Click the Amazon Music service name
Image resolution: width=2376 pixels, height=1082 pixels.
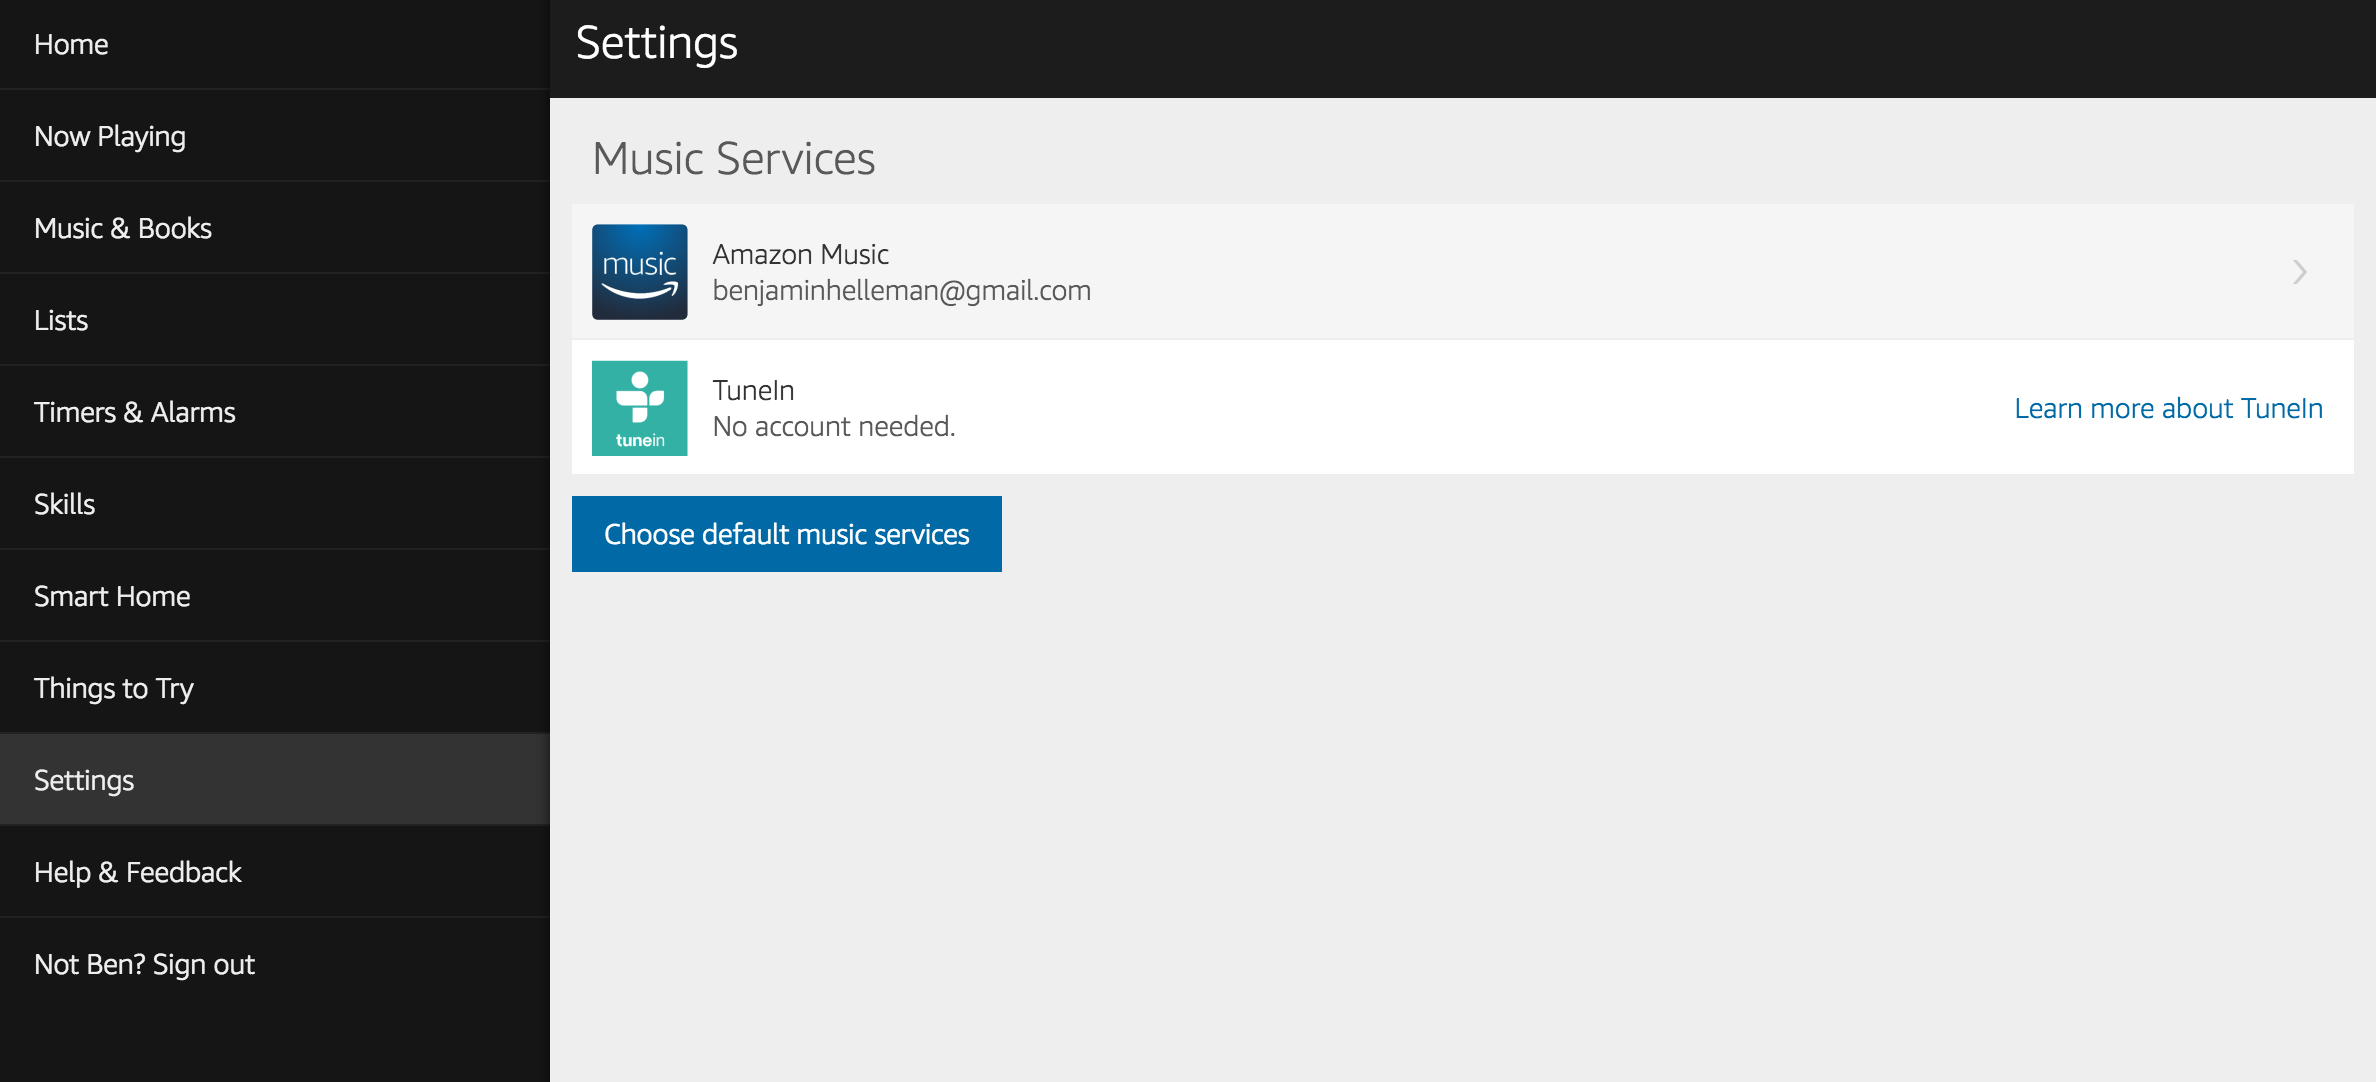[x=800, y=254]
